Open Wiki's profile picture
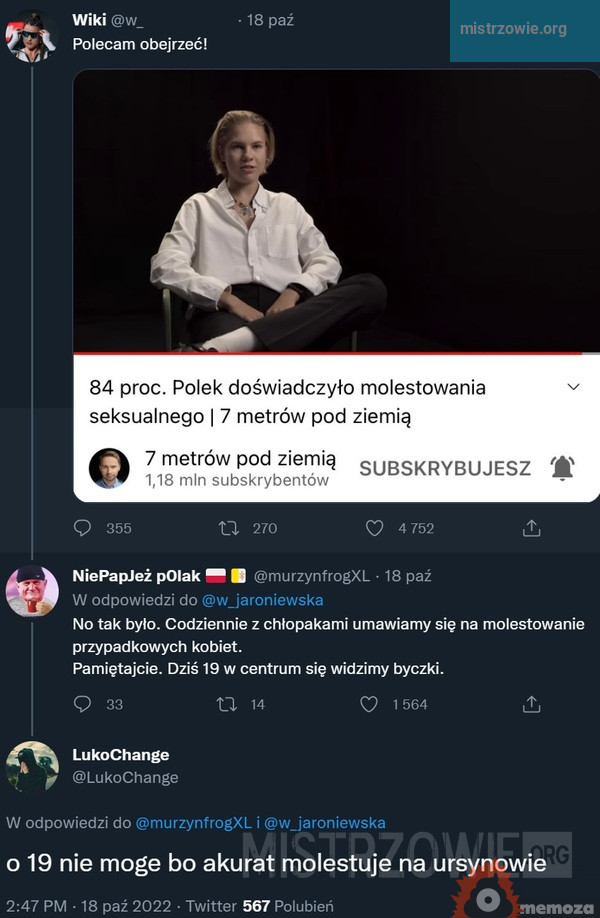 click(x=31, y=37)
